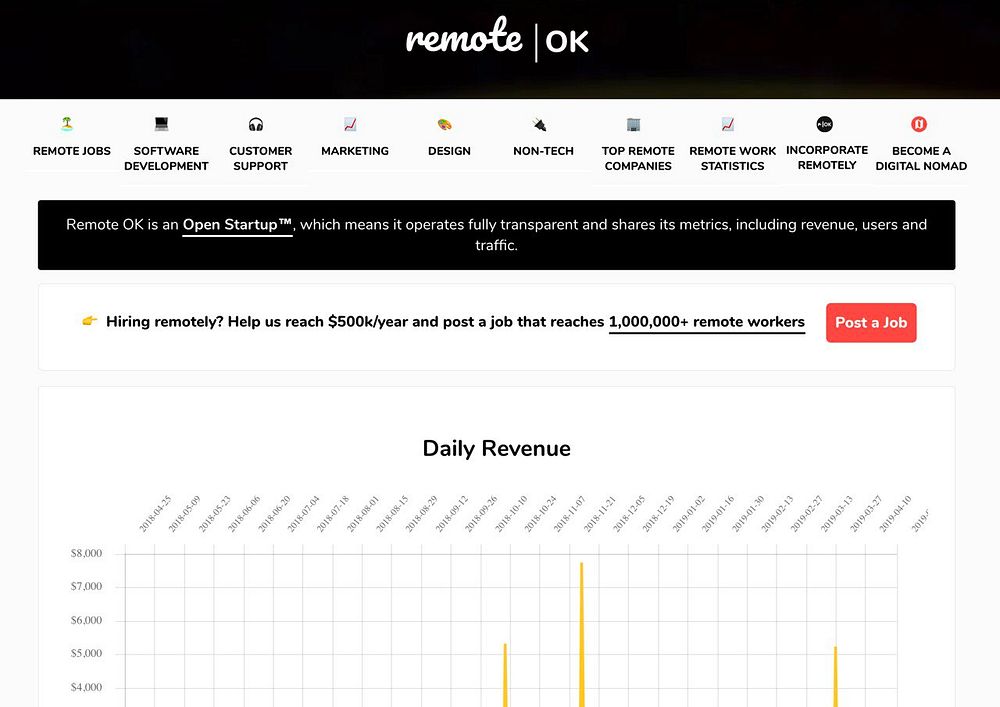The width and height of the screenshot is (1000, 707).
Task: Click the chart icon above Marketing
Action: 350,124
